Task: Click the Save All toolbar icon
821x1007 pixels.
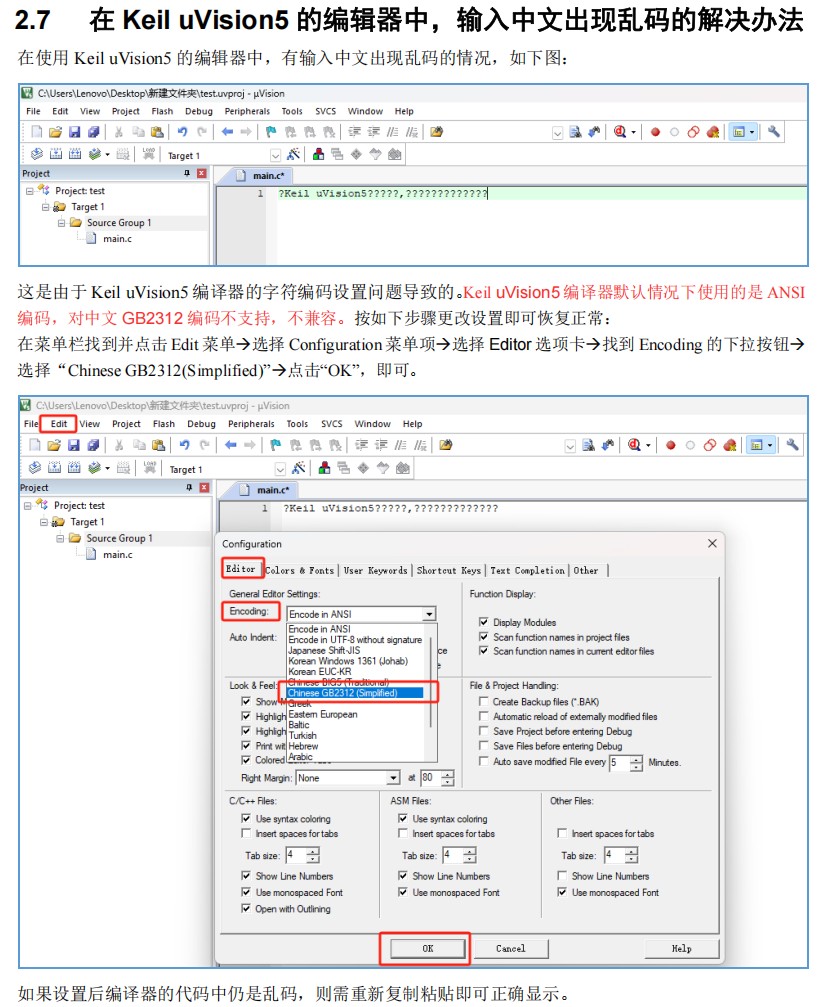Action: pyautogui.click(x=92, y=443)
